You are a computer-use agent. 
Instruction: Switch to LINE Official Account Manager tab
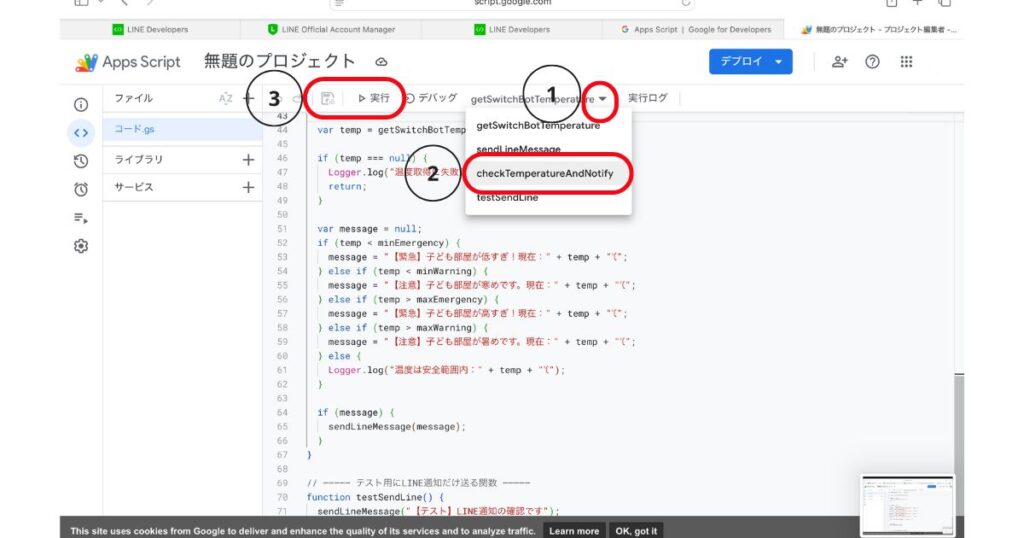click(331, 29)
